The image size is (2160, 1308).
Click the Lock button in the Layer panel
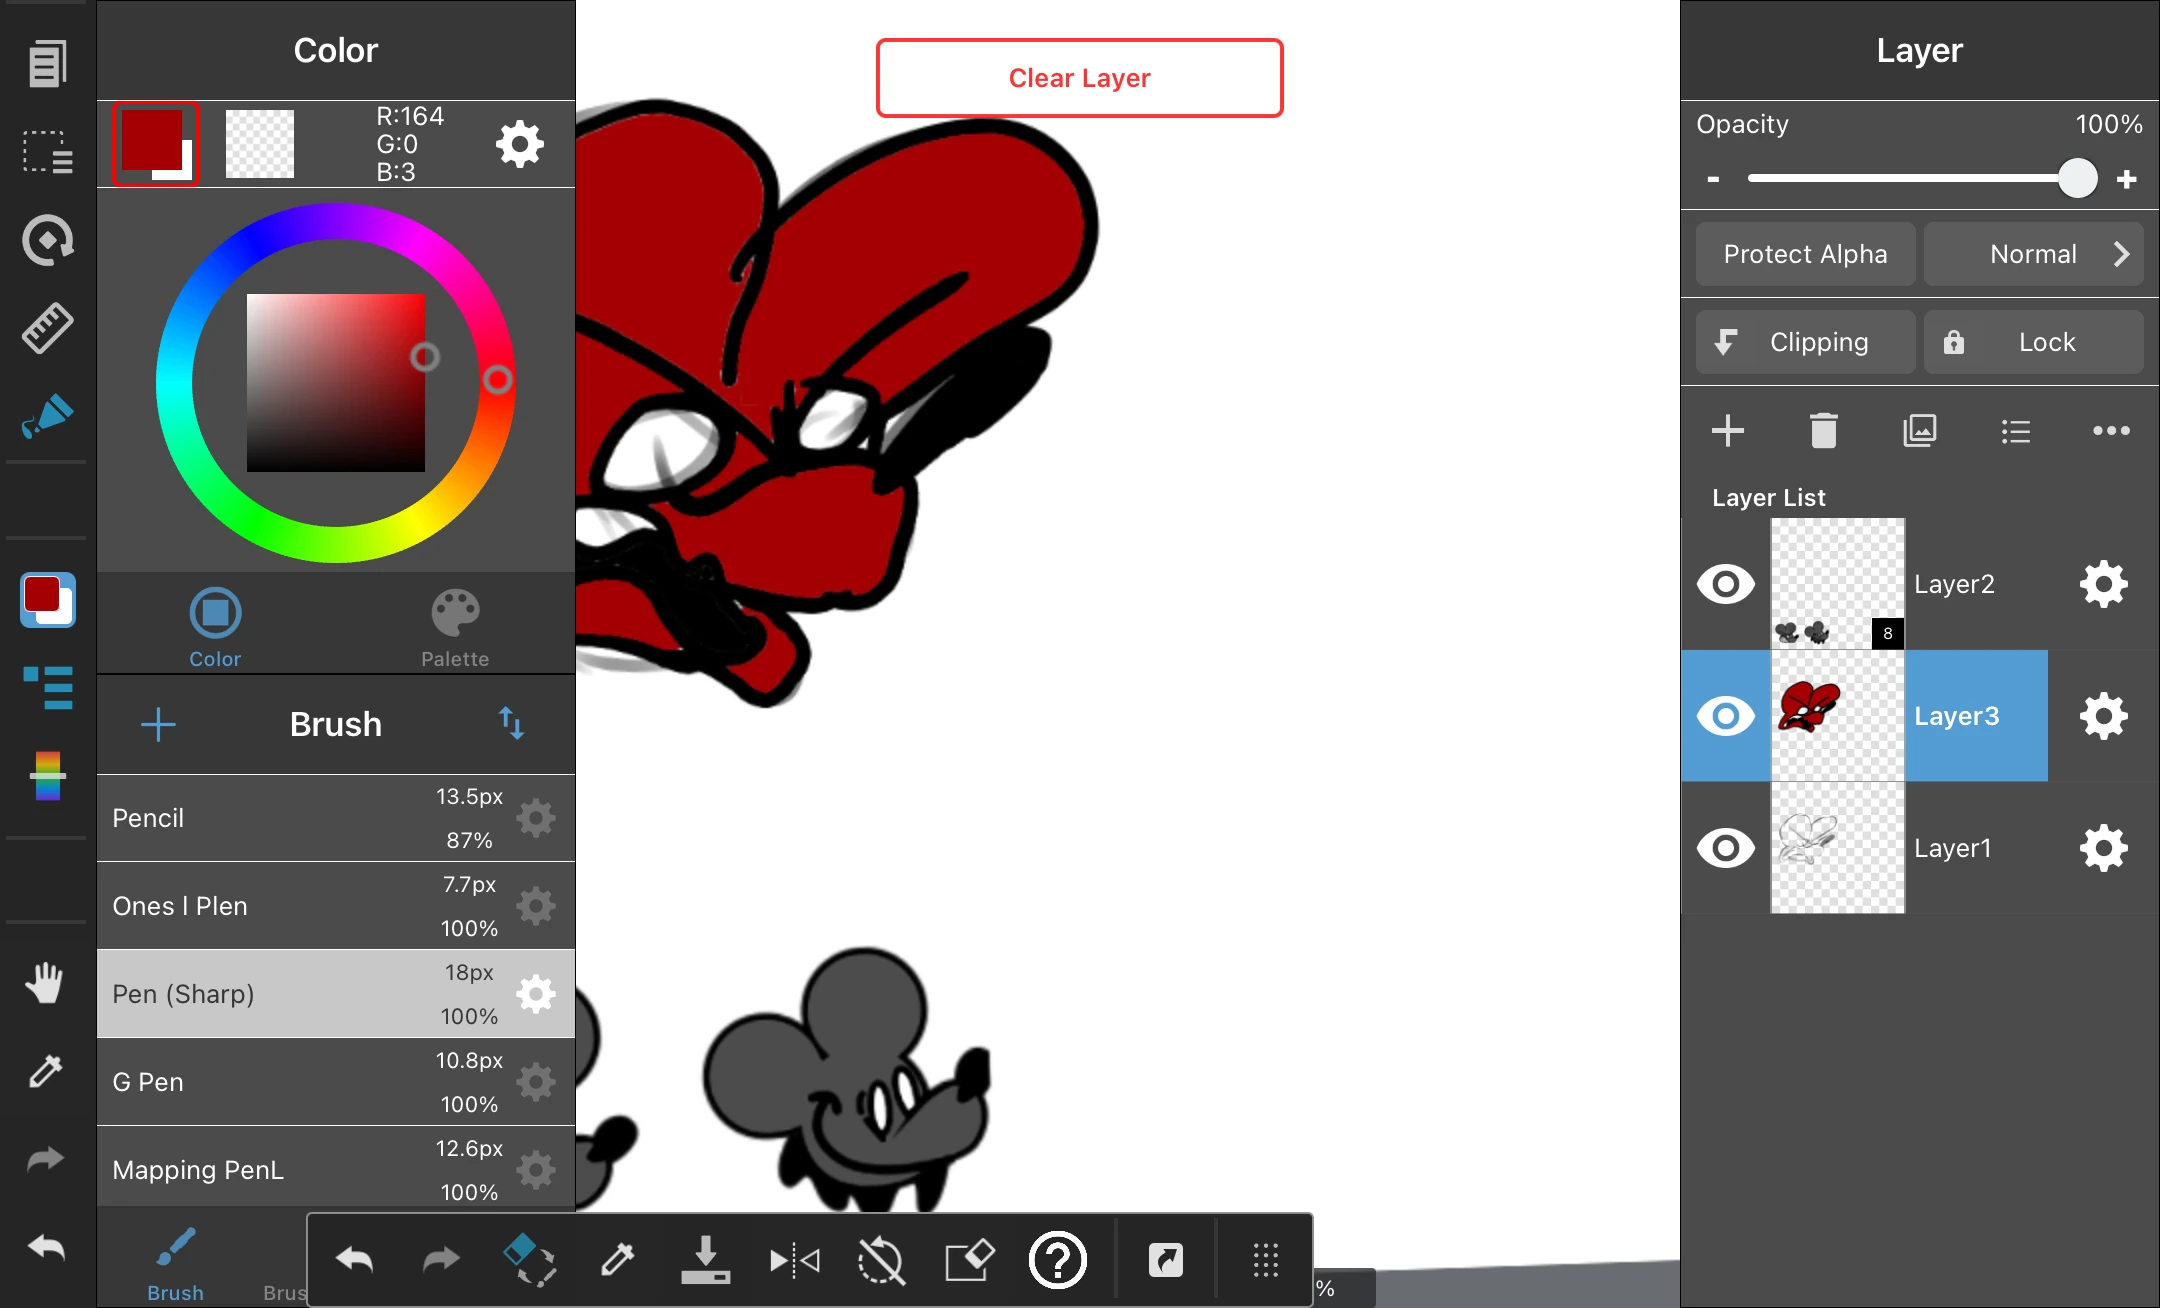[x=2034, y=341]
